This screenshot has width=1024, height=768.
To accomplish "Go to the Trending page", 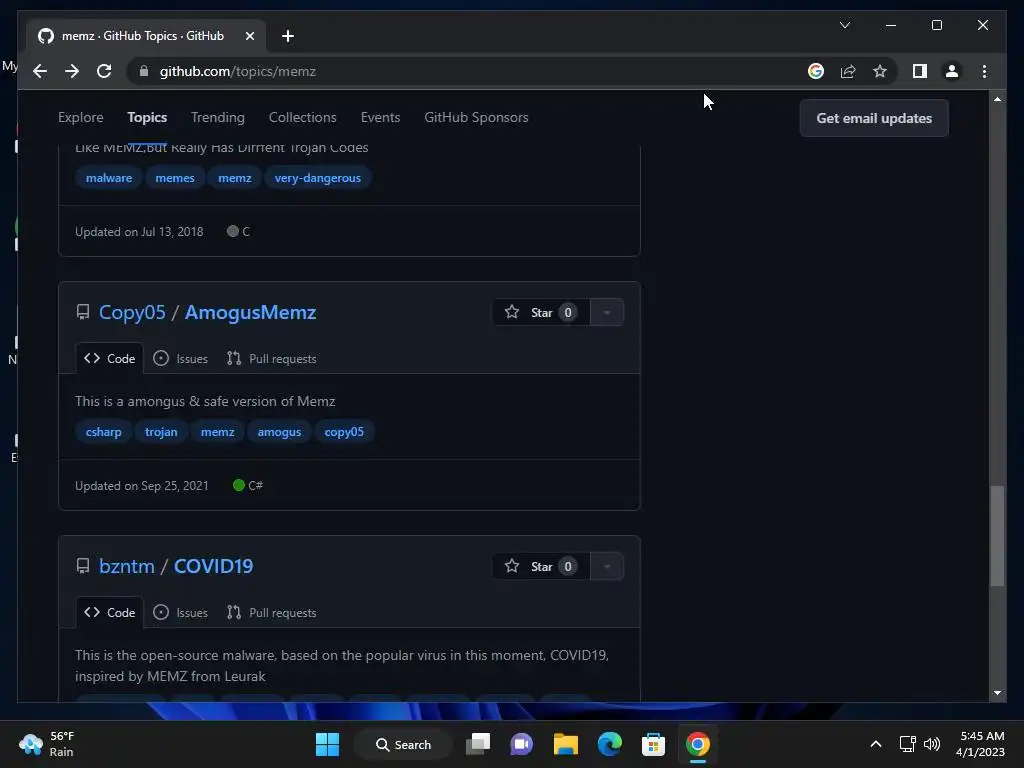I will tap(217, 118).
